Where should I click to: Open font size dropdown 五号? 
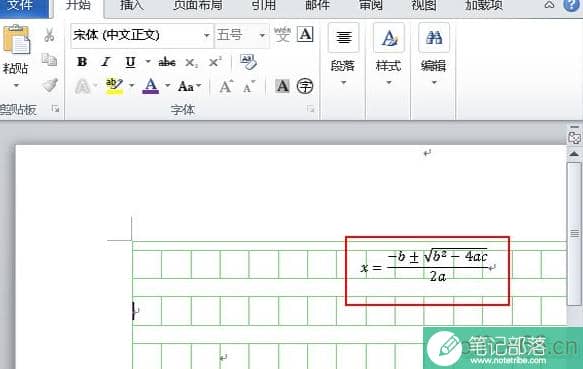point(242,35)
